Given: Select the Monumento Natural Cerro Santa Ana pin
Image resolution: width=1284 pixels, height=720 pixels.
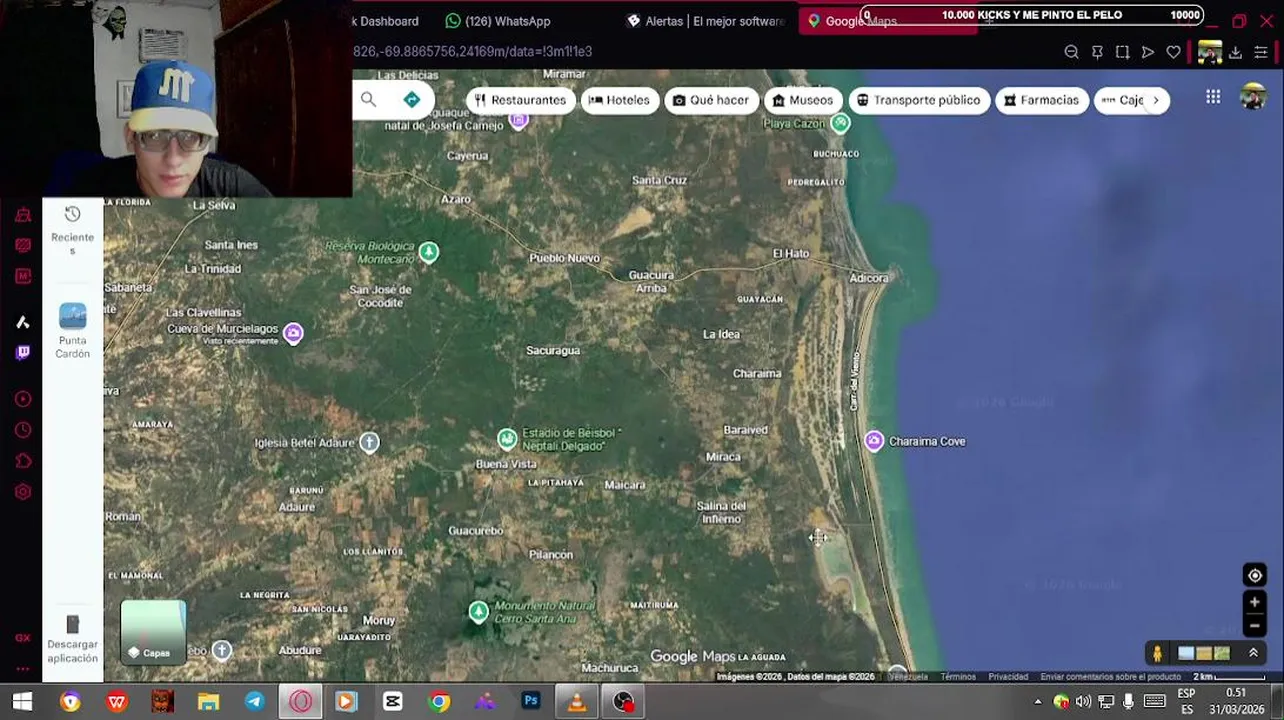Looking at the screenshot, I should click(x=478, y=611).
